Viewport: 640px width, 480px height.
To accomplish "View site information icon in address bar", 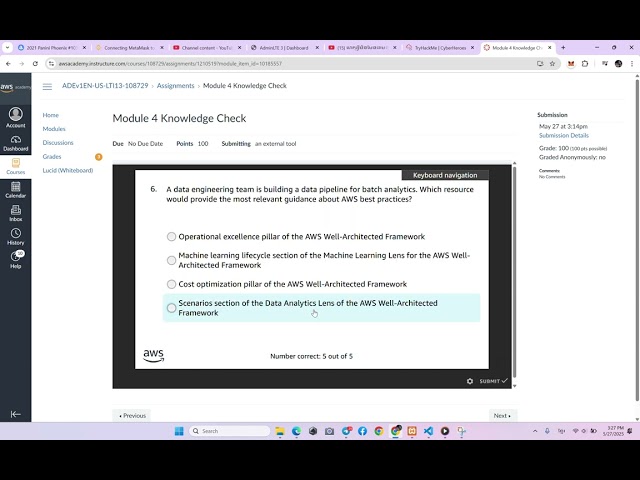I will (51, 64).
